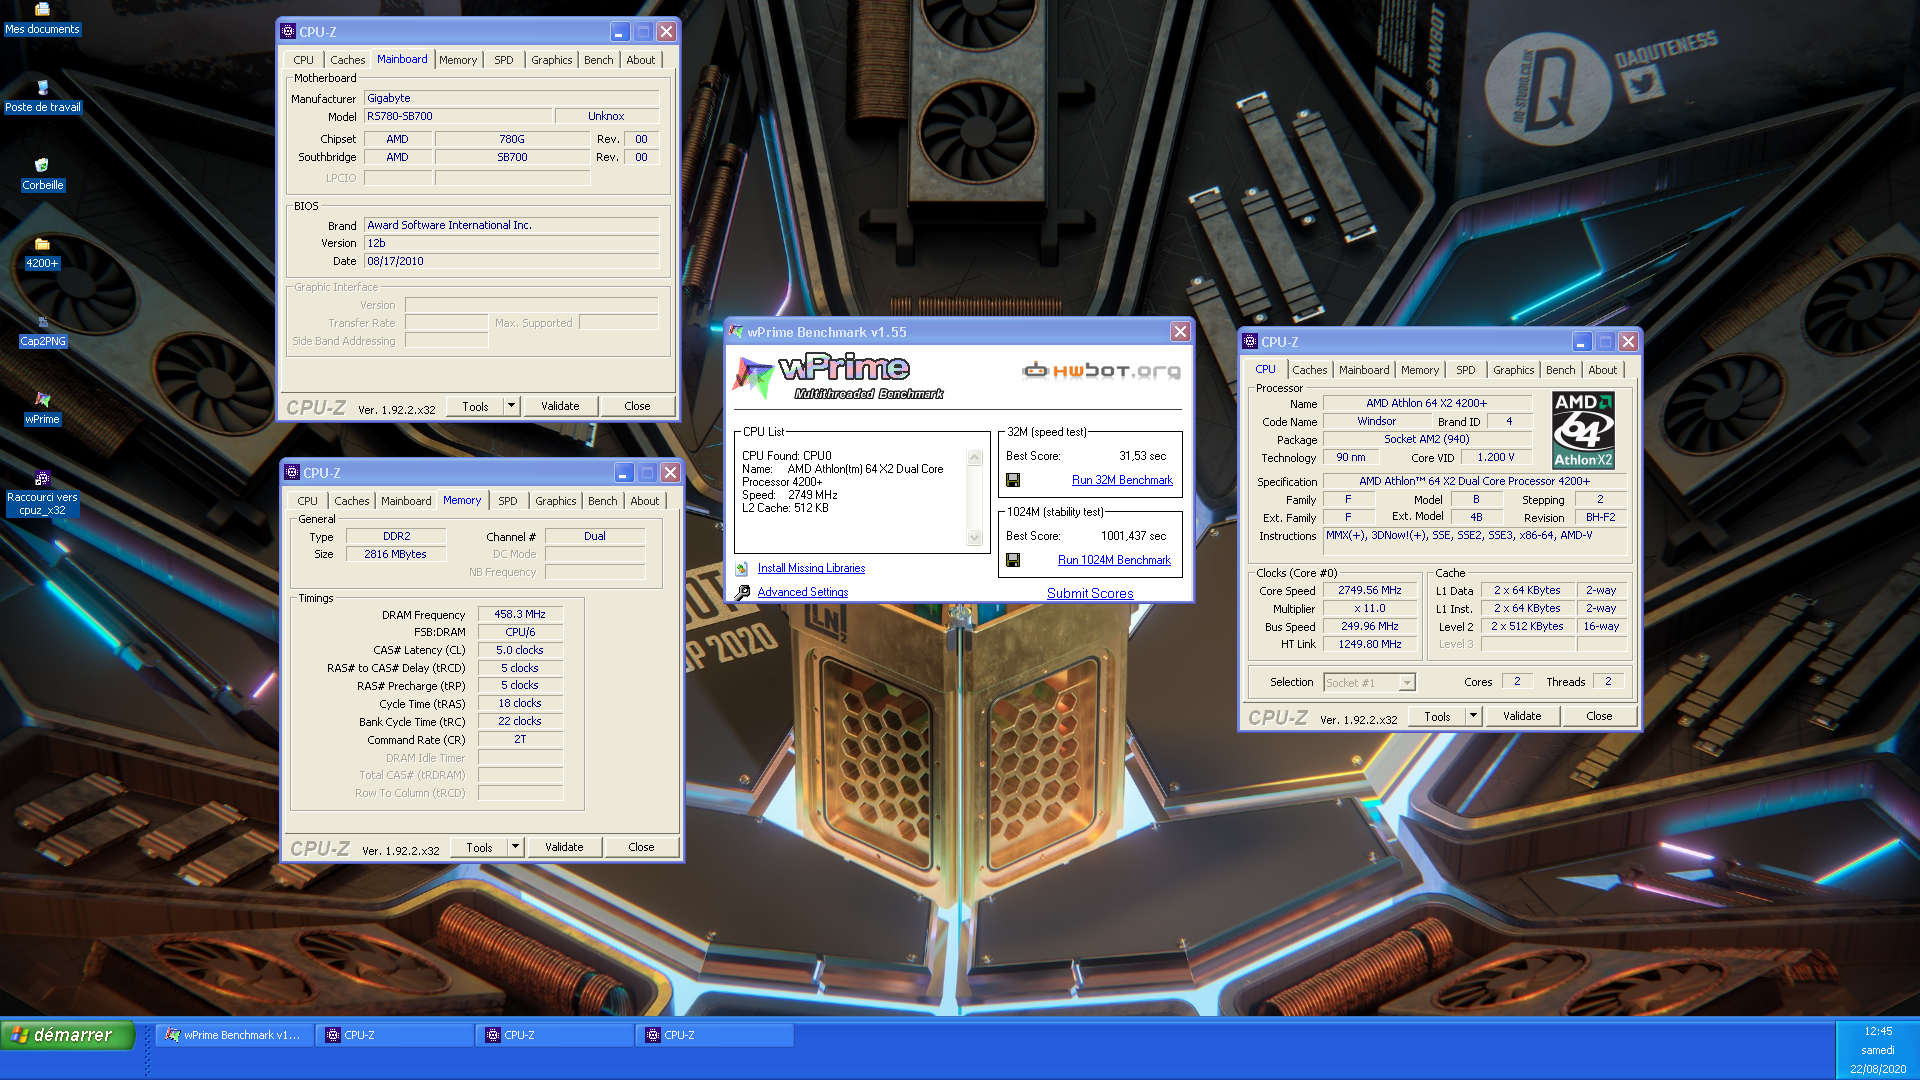Click the Package value Socket AM2 (940)
The height and width of the screenshot is (1080, 1920).
coord(1427,439)
